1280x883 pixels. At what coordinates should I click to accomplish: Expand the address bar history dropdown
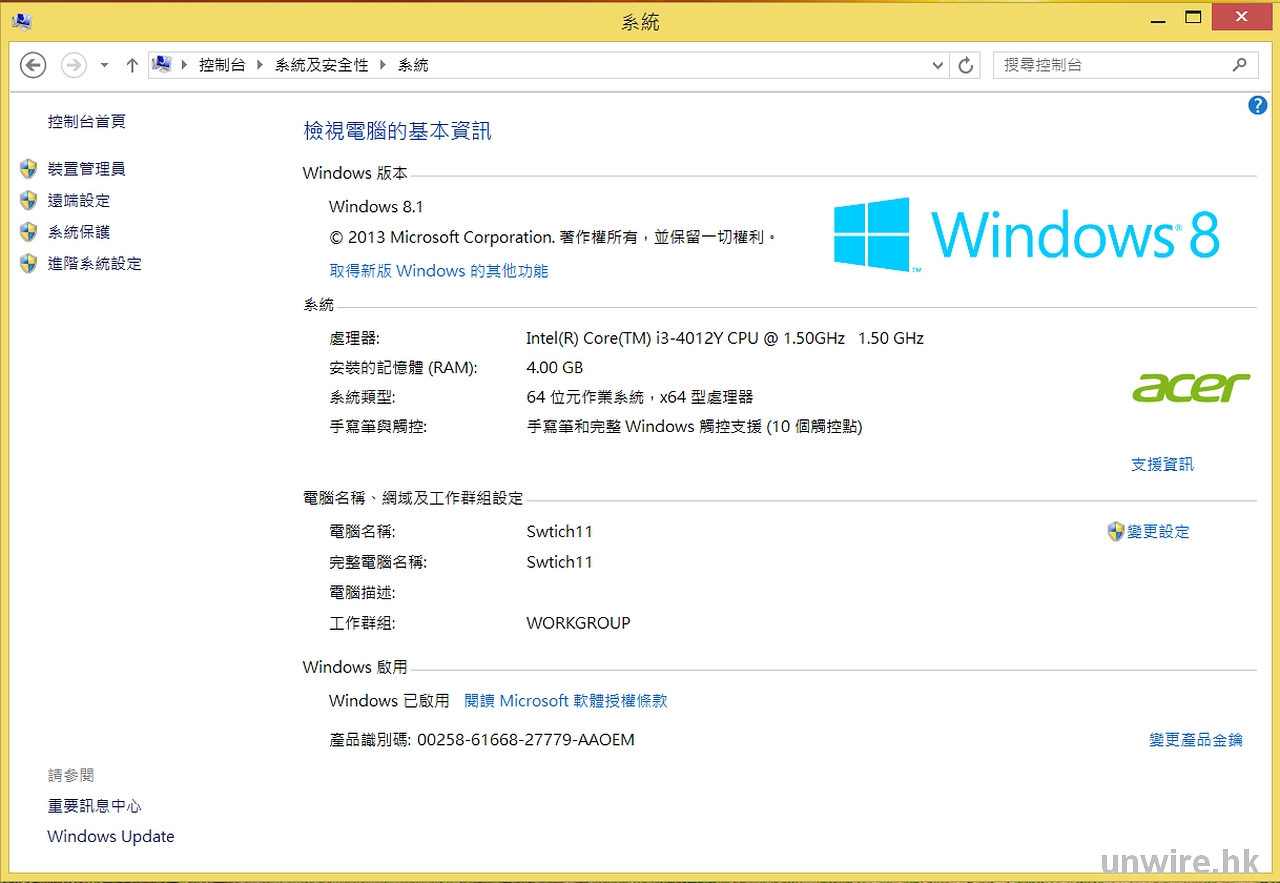937,65
